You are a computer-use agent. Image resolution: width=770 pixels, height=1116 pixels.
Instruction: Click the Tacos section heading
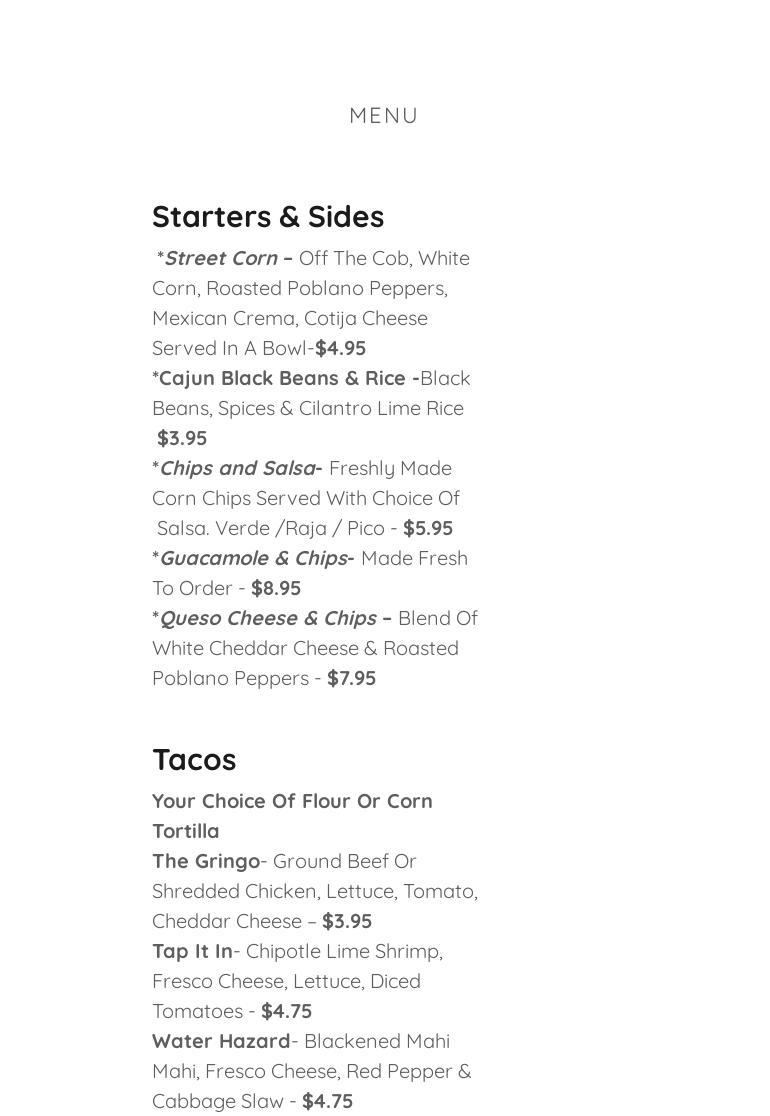click(x=194, y=760)
